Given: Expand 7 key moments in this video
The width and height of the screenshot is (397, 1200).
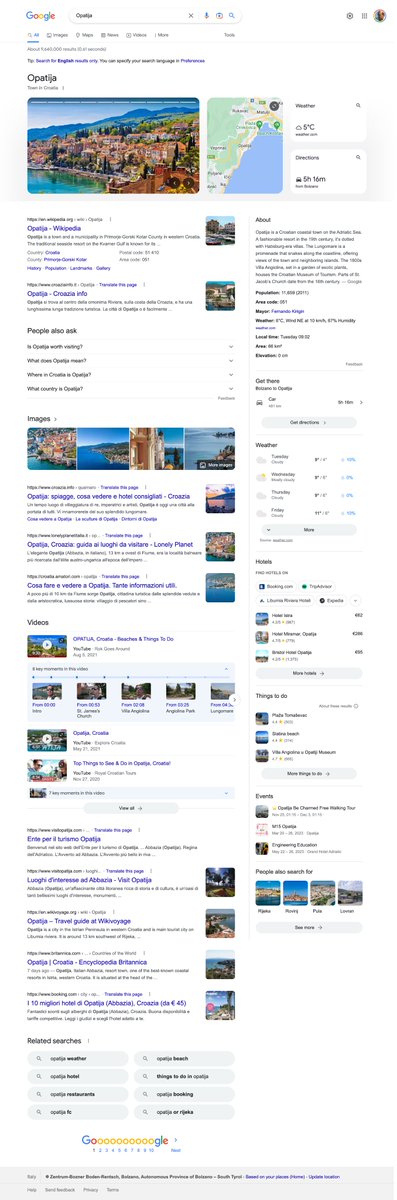Looking at the screenshot, I should point(131,793).
